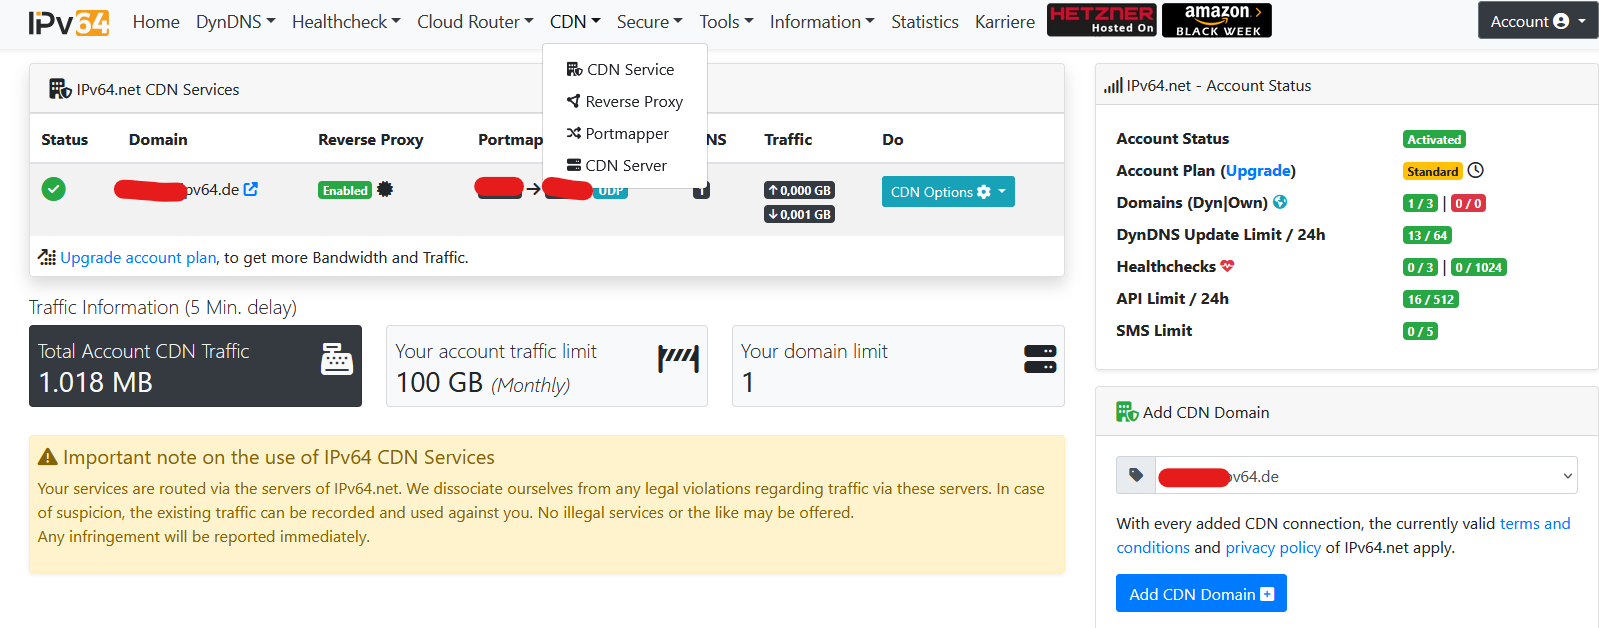
Task: Open the domain select box for CDN
Action: click(1366, 476)
